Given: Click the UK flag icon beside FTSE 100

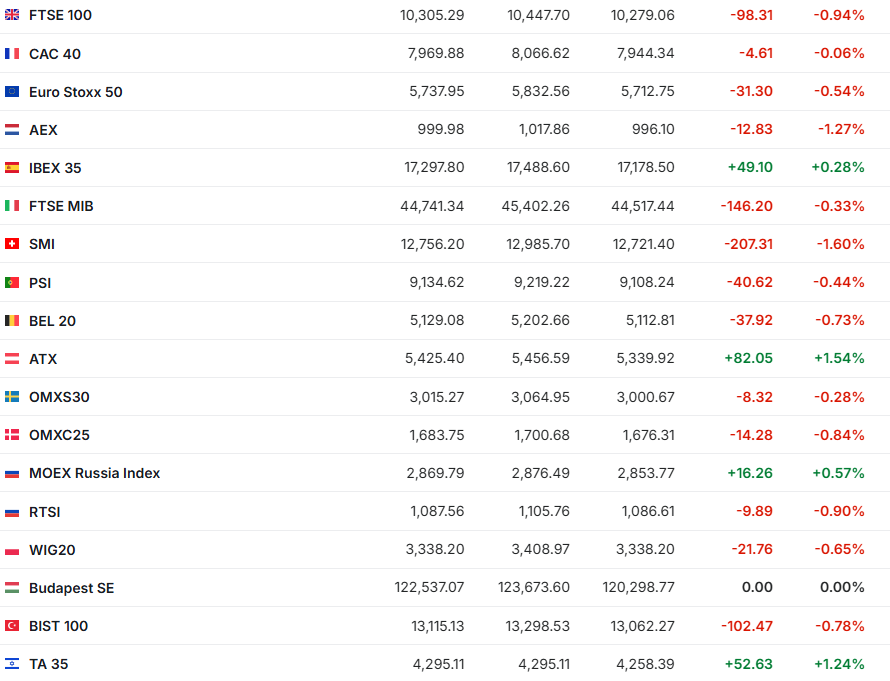Looking at the screenshot, I should coord(12,15).
